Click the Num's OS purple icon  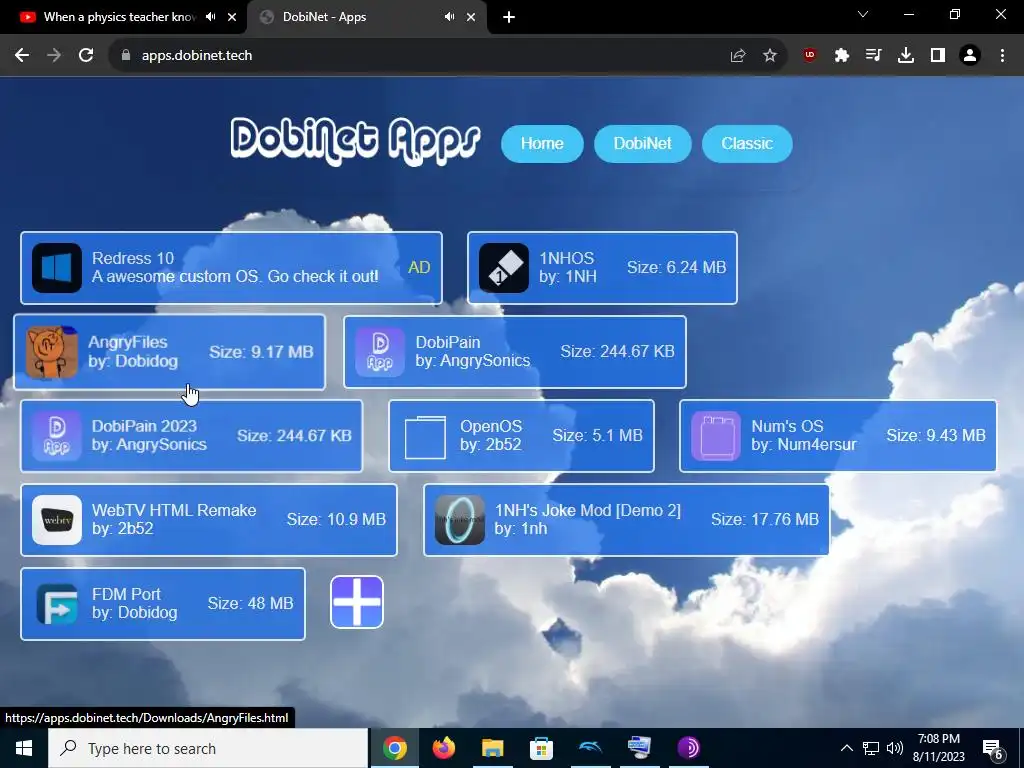(716, 436)
